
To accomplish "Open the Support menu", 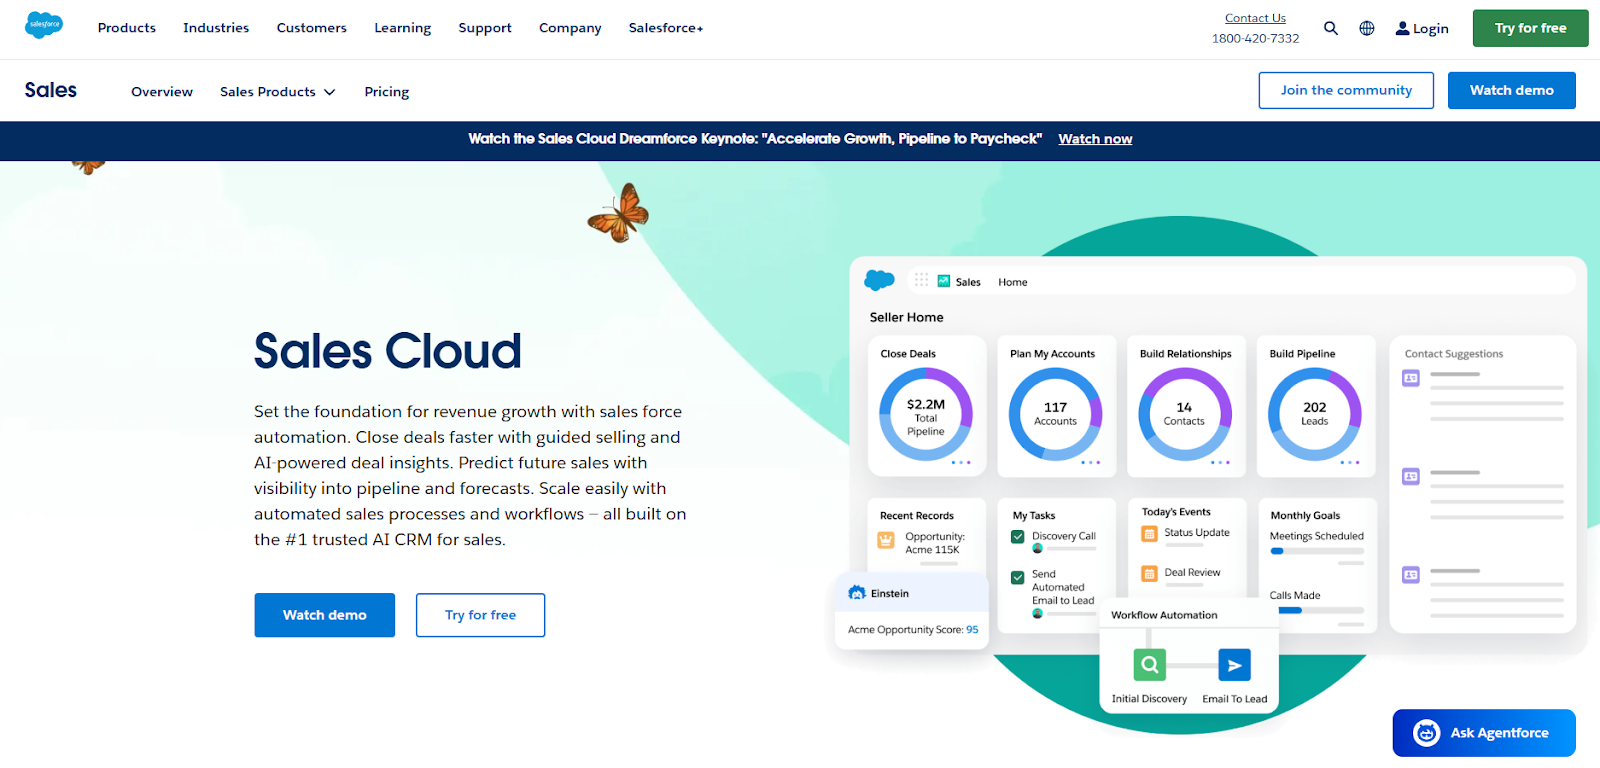I will coord(485,28).
